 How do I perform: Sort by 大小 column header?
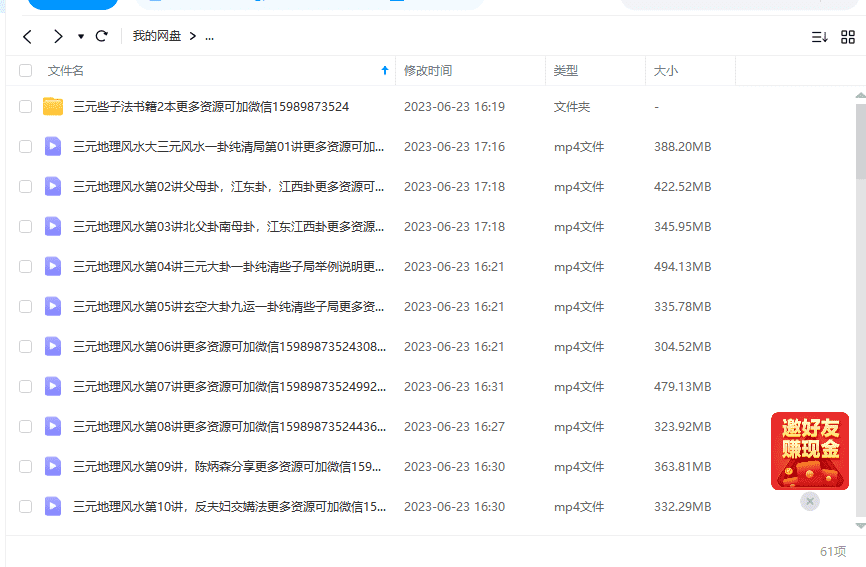(x=665, y=71)
